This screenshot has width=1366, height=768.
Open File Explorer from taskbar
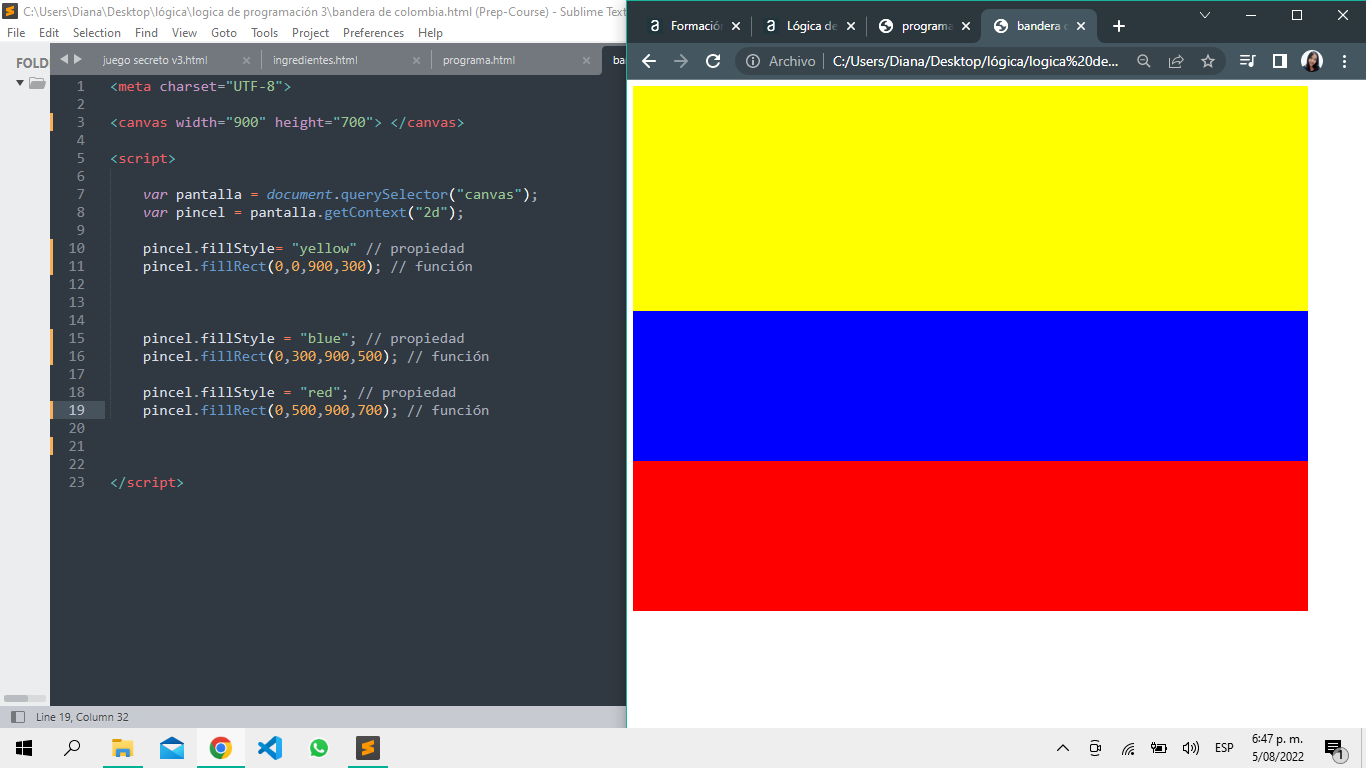122,748
